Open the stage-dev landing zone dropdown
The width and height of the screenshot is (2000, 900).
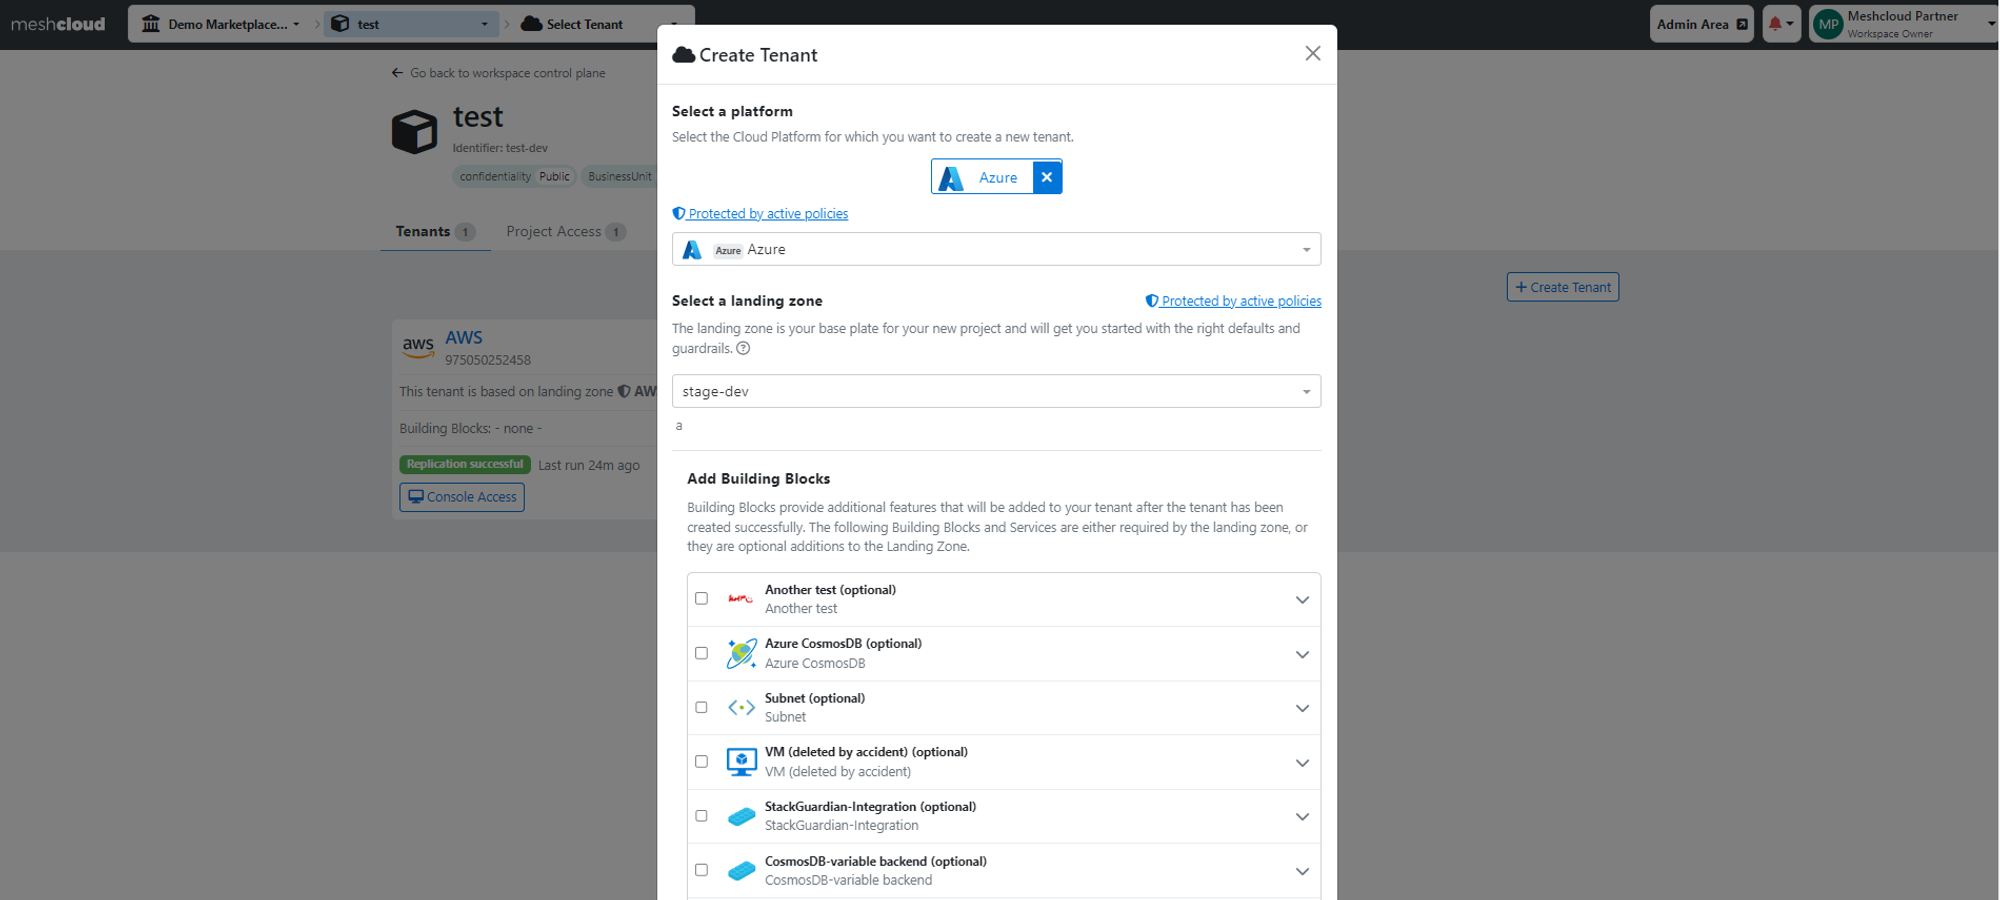point(996,391)
